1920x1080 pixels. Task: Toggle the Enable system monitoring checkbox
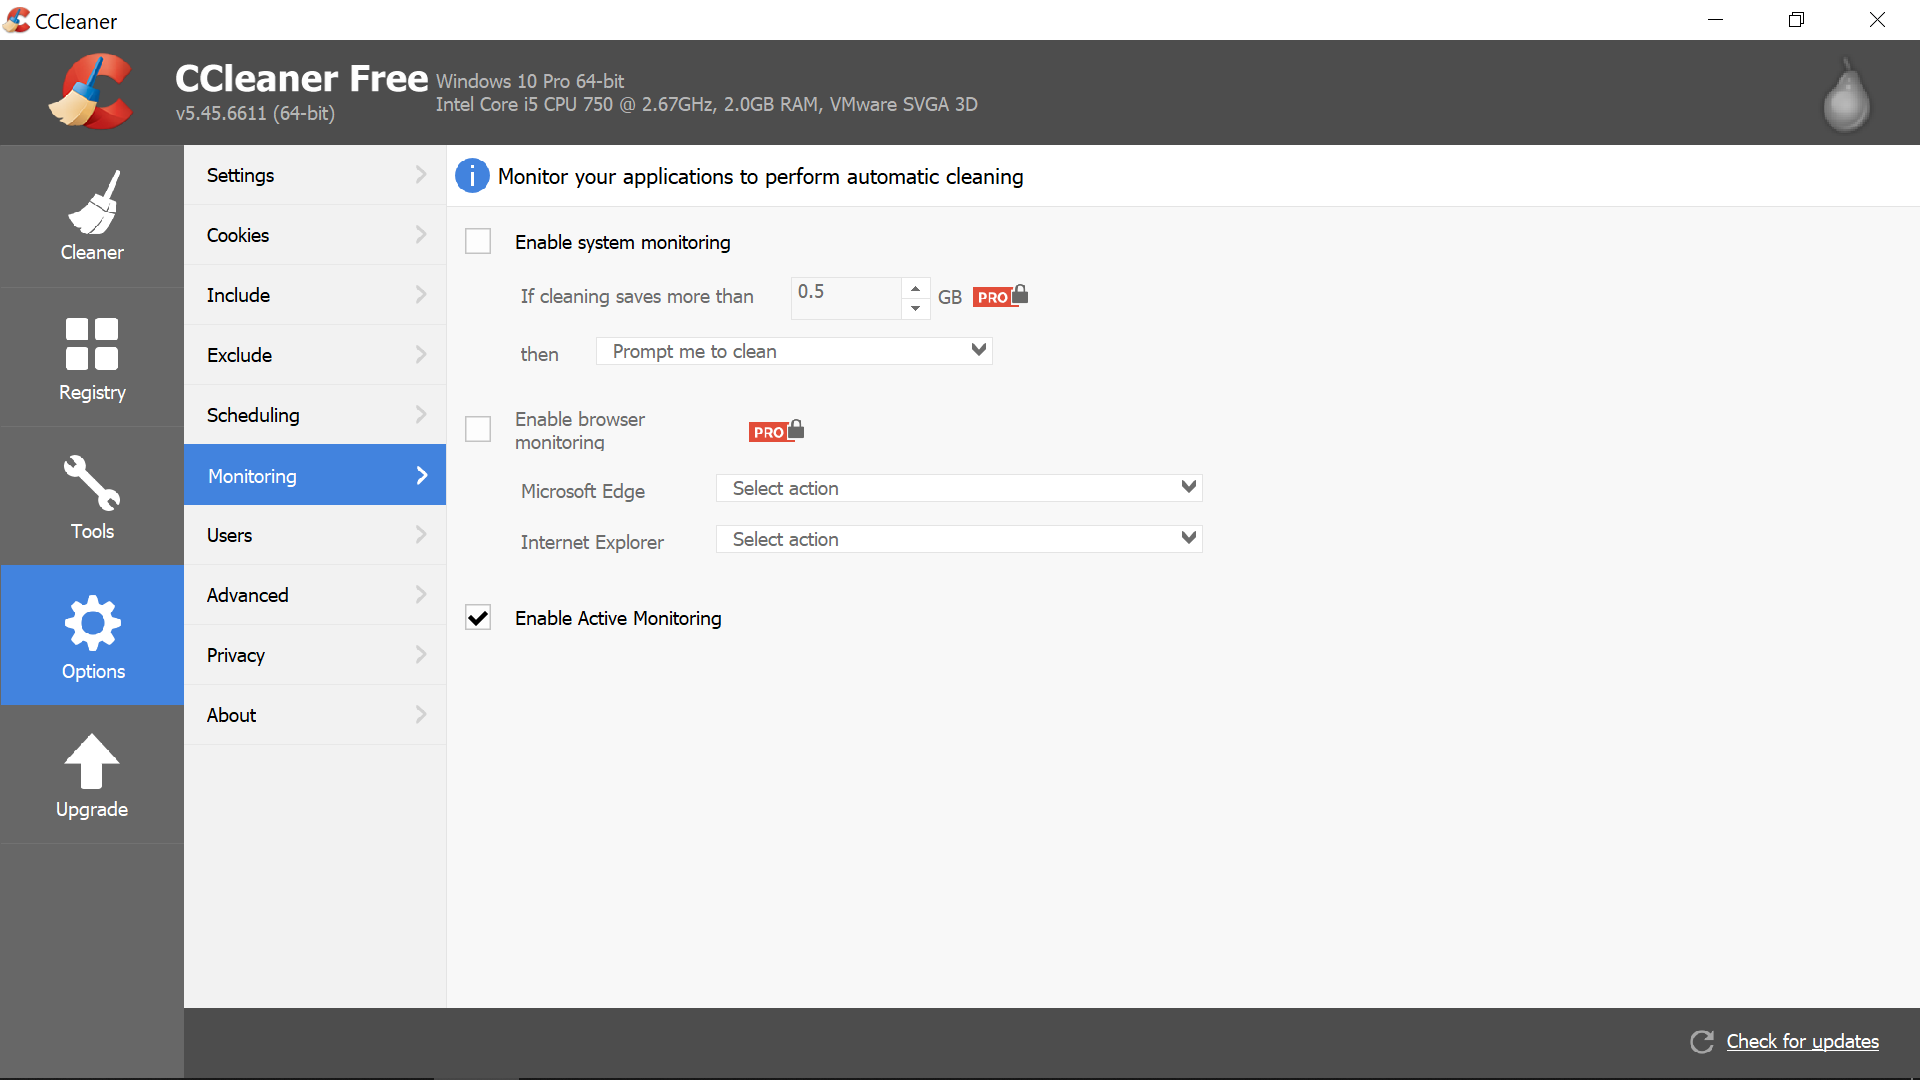[x=477, y=241]
